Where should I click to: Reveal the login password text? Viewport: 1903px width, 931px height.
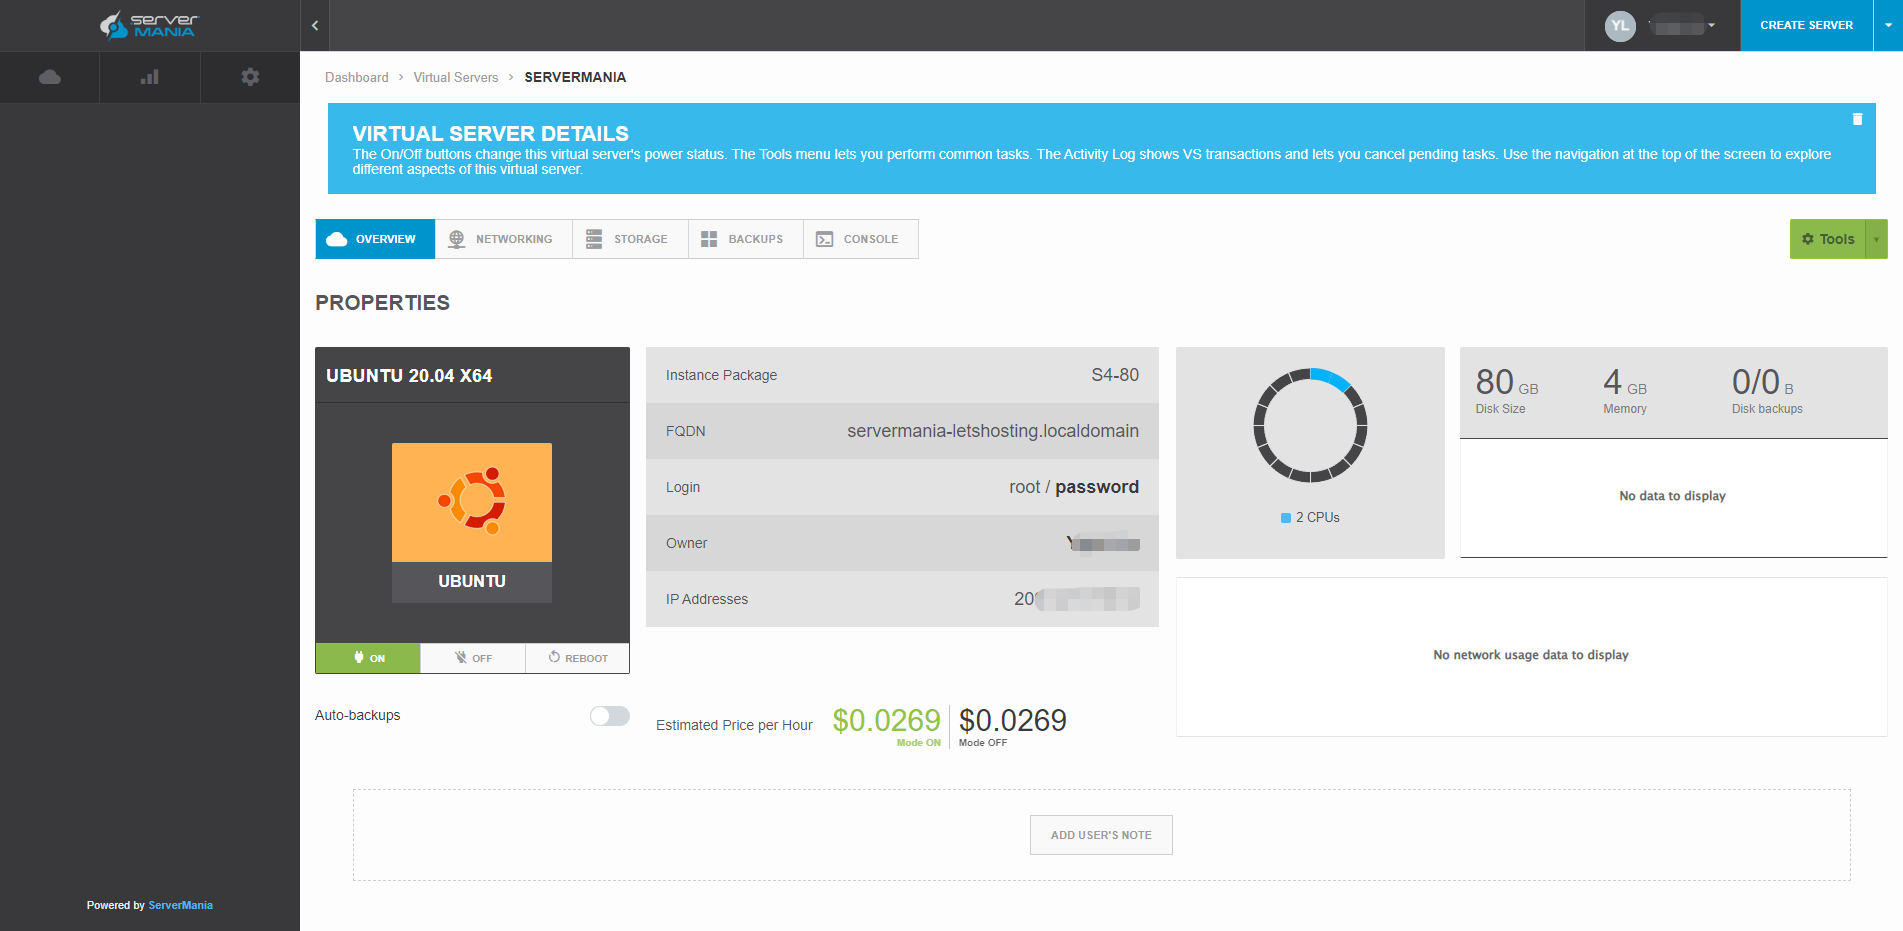[1097, 487]
